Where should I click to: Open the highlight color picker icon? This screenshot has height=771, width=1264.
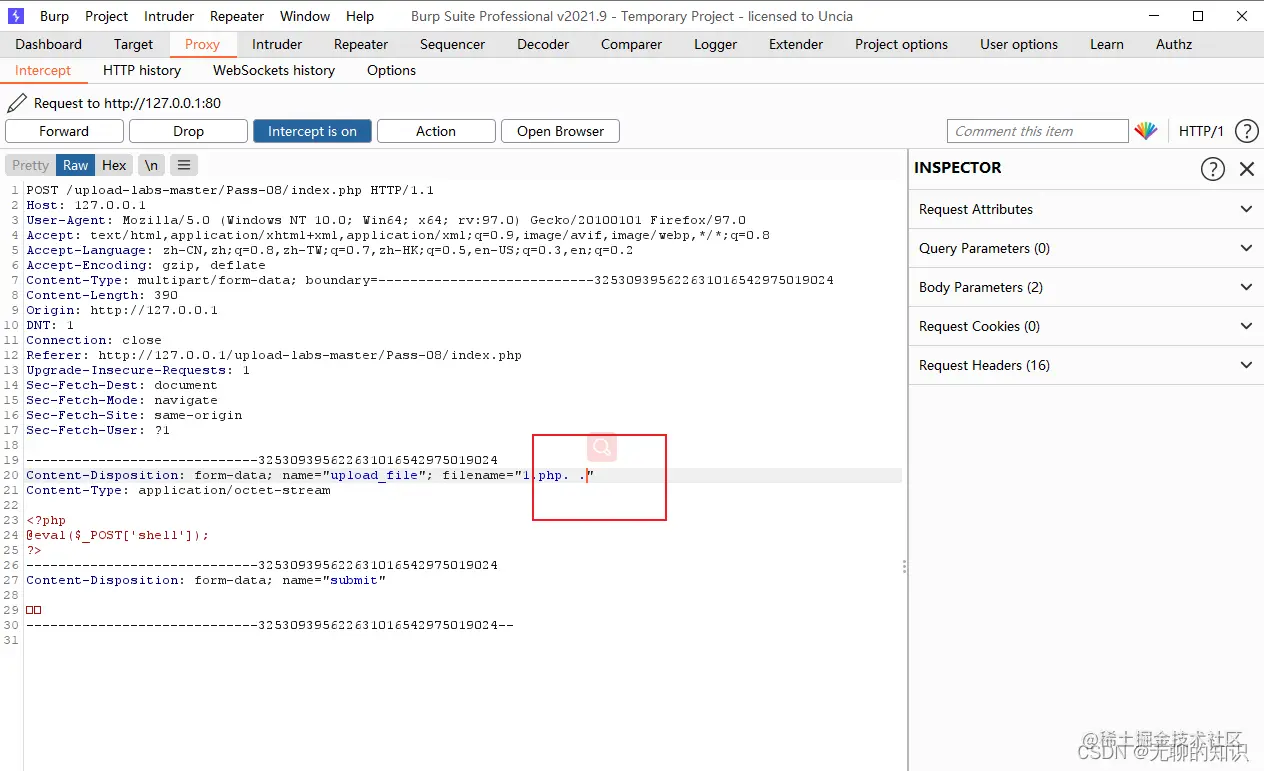1146,131
